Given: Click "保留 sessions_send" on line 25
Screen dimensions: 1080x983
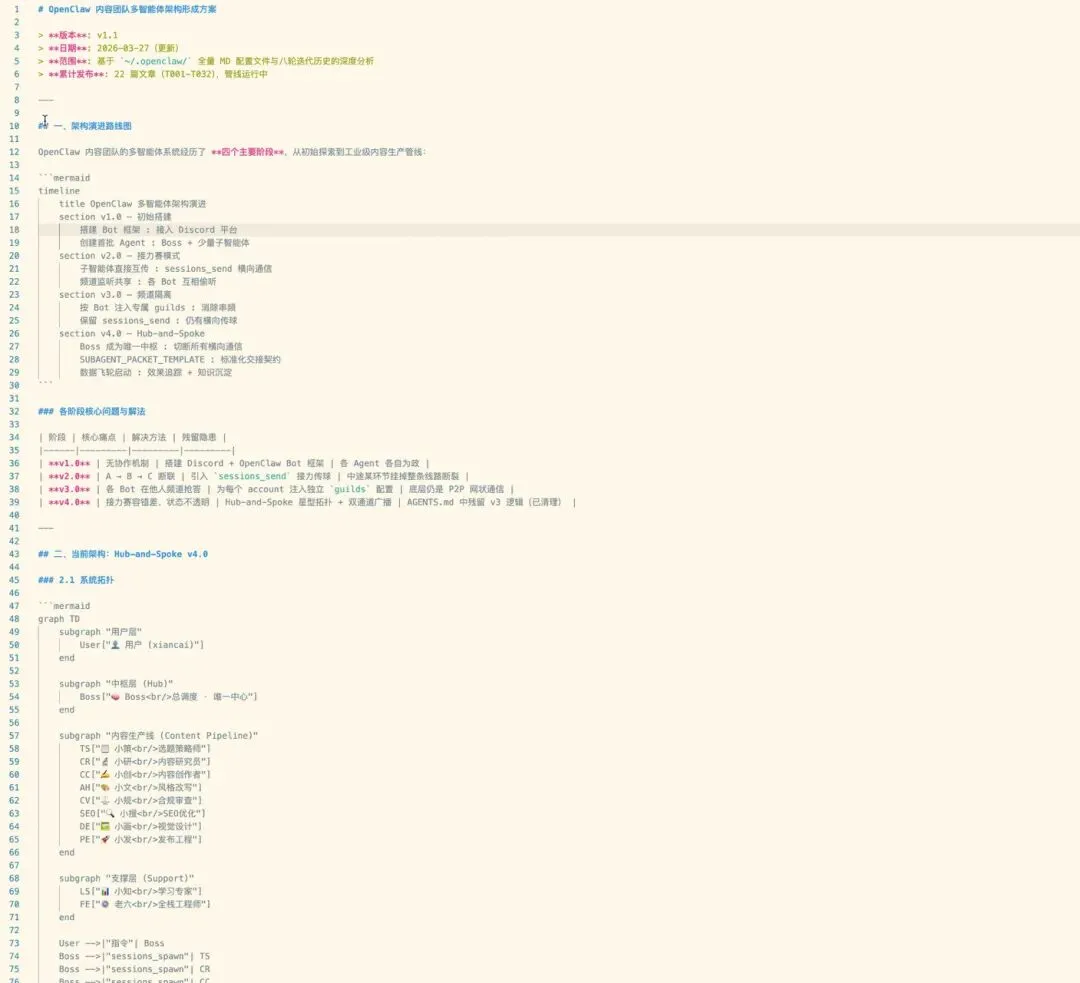Looking at the screenshot, I should click(x=125, y=320).
